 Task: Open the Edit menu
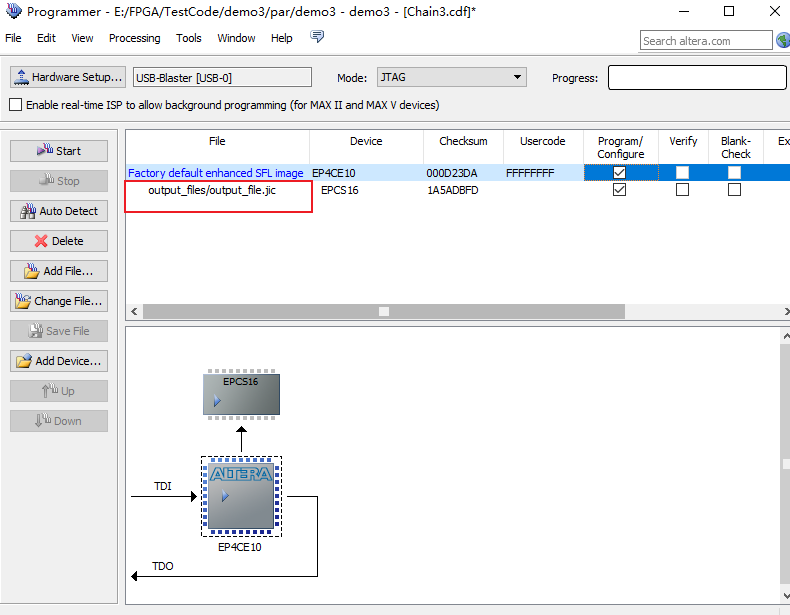(46, 38)
